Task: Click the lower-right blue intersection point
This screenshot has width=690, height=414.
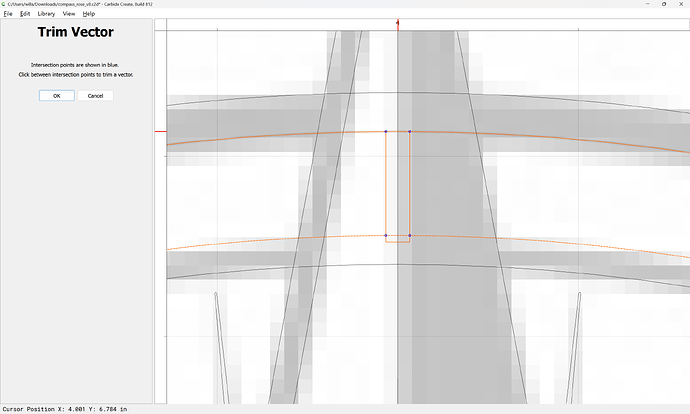Action: pyautogui.click(x=410, y=236)
